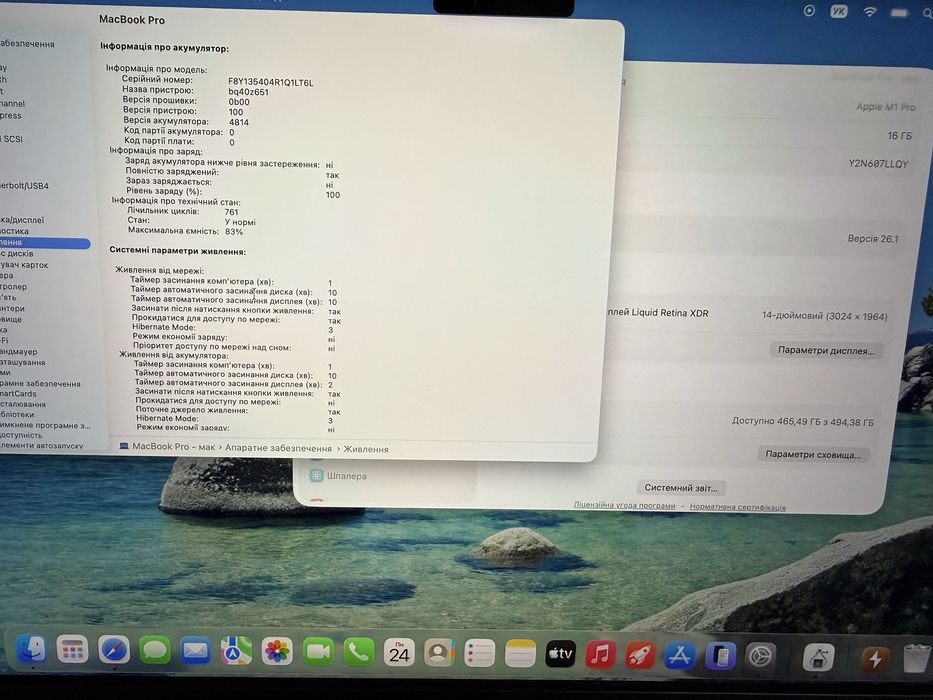Click the Доступно 465,49 ГБ storage text
The image size is (933, 700).
[803, 421]
